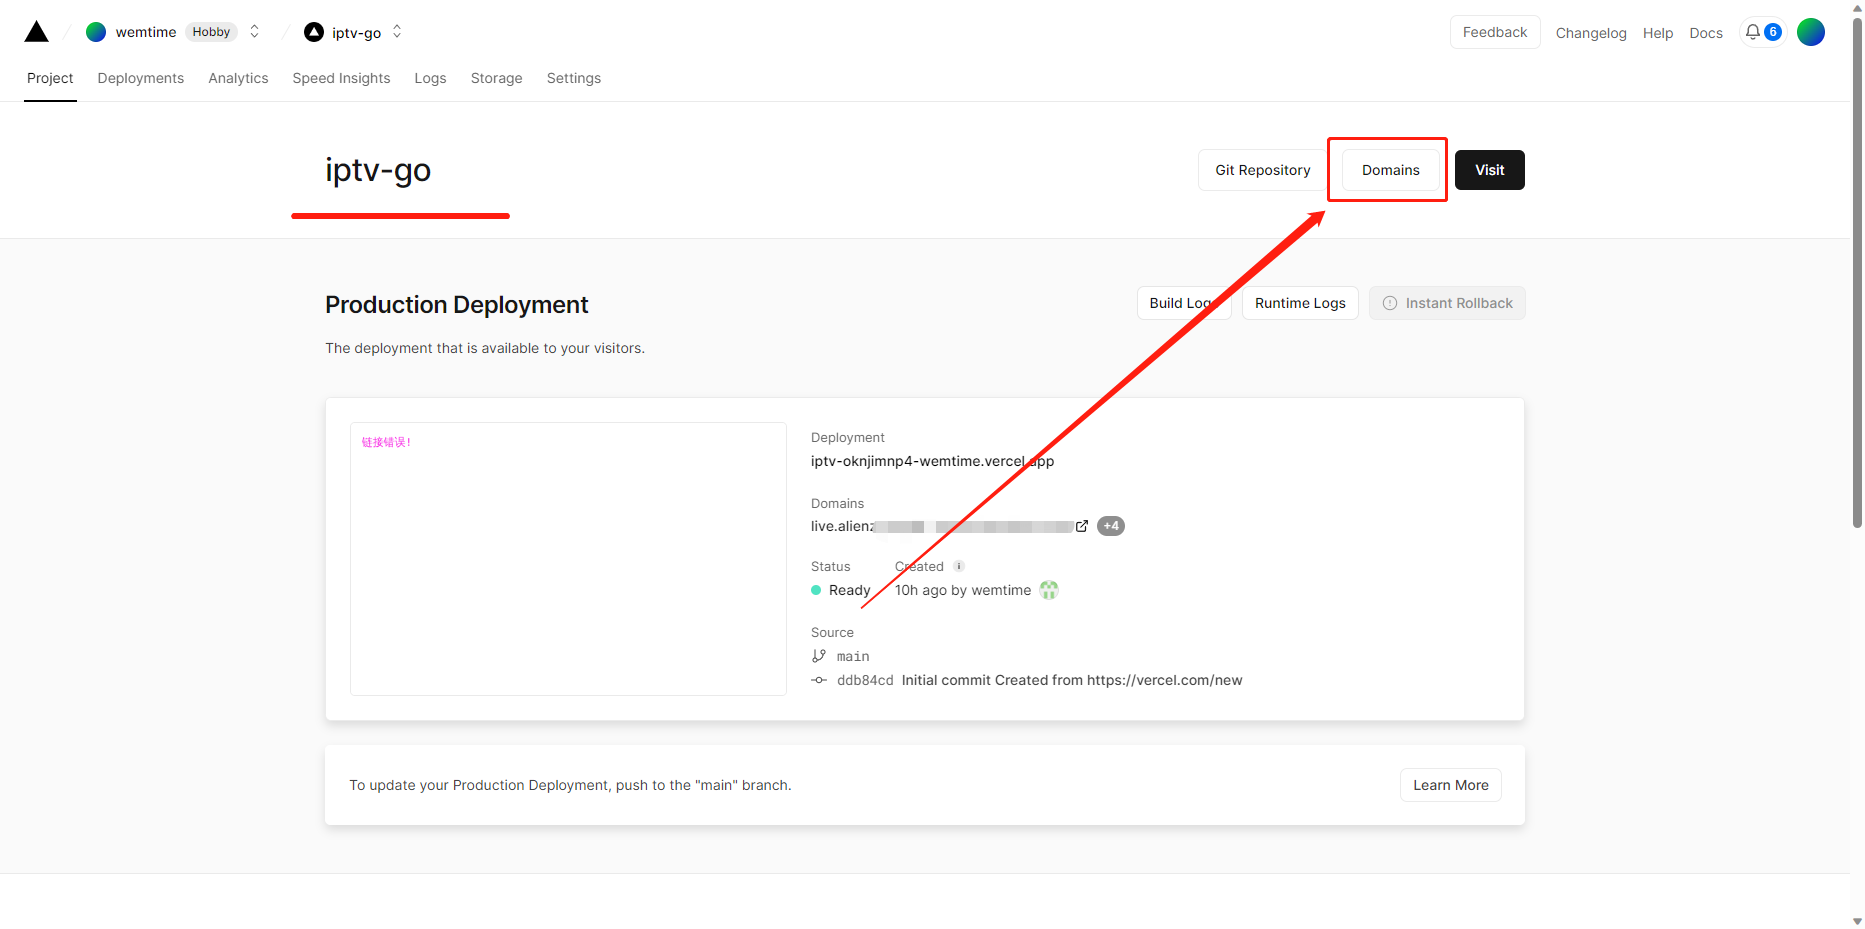The image size is (1865, 929).
Task: Click the scrollbar down arrow
Action: coord(1857,921)
